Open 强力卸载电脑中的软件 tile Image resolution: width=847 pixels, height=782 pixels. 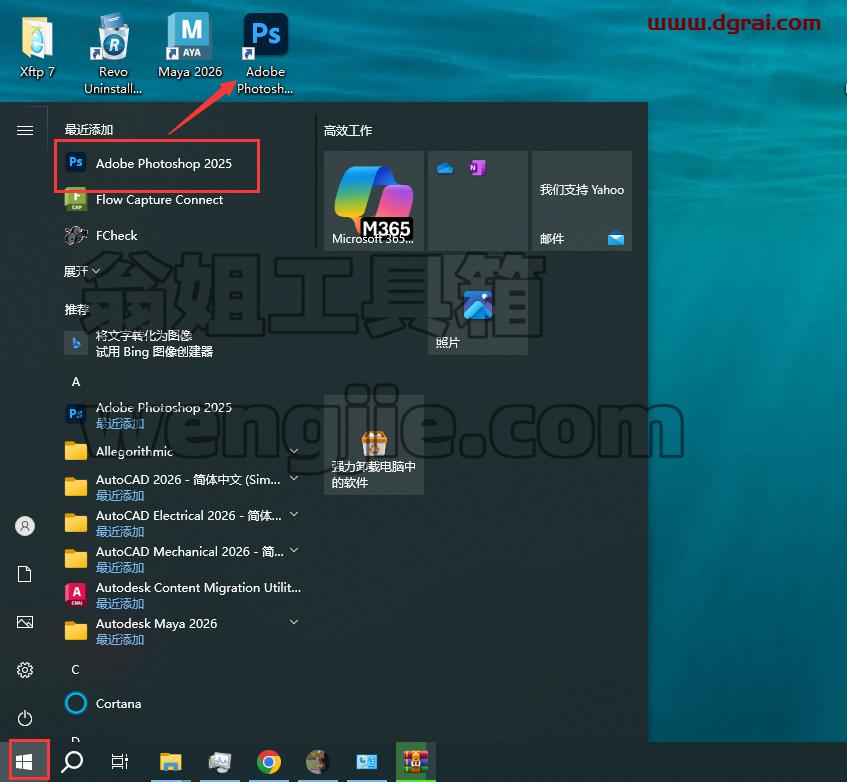(x=374, y=444)
